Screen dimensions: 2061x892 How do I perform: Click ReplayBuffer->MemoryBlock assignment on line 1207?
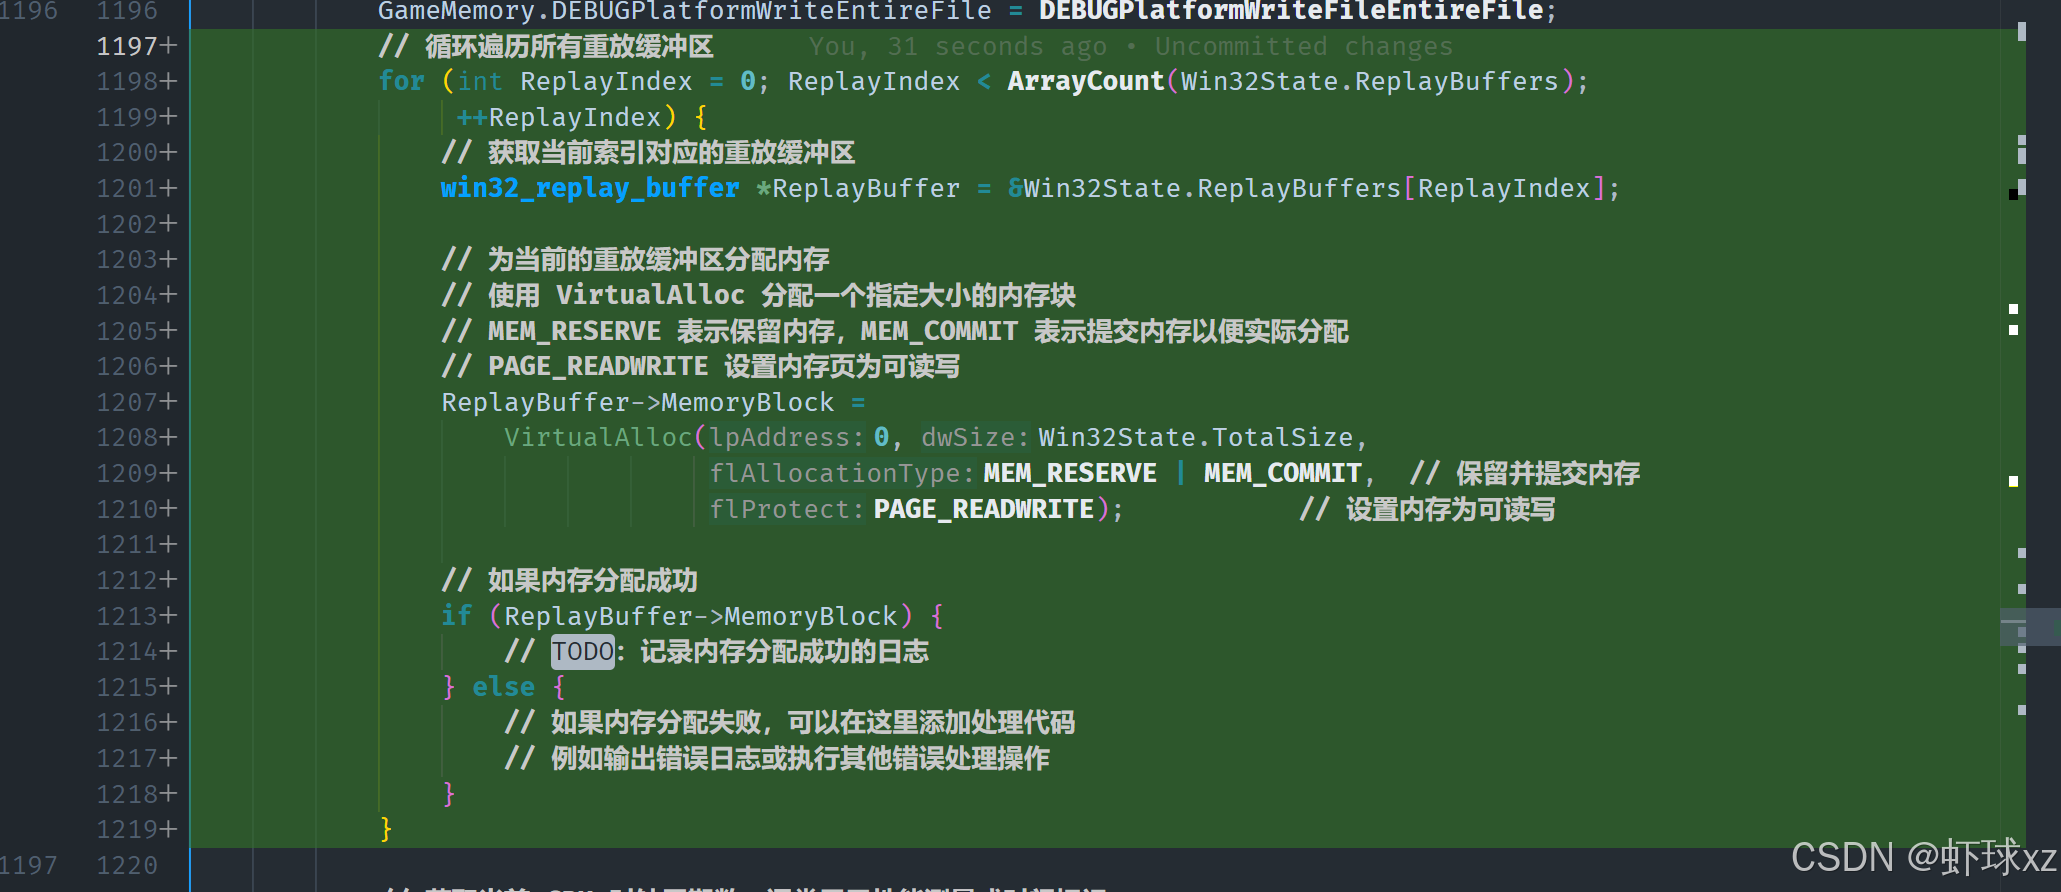tap(638, 402)
